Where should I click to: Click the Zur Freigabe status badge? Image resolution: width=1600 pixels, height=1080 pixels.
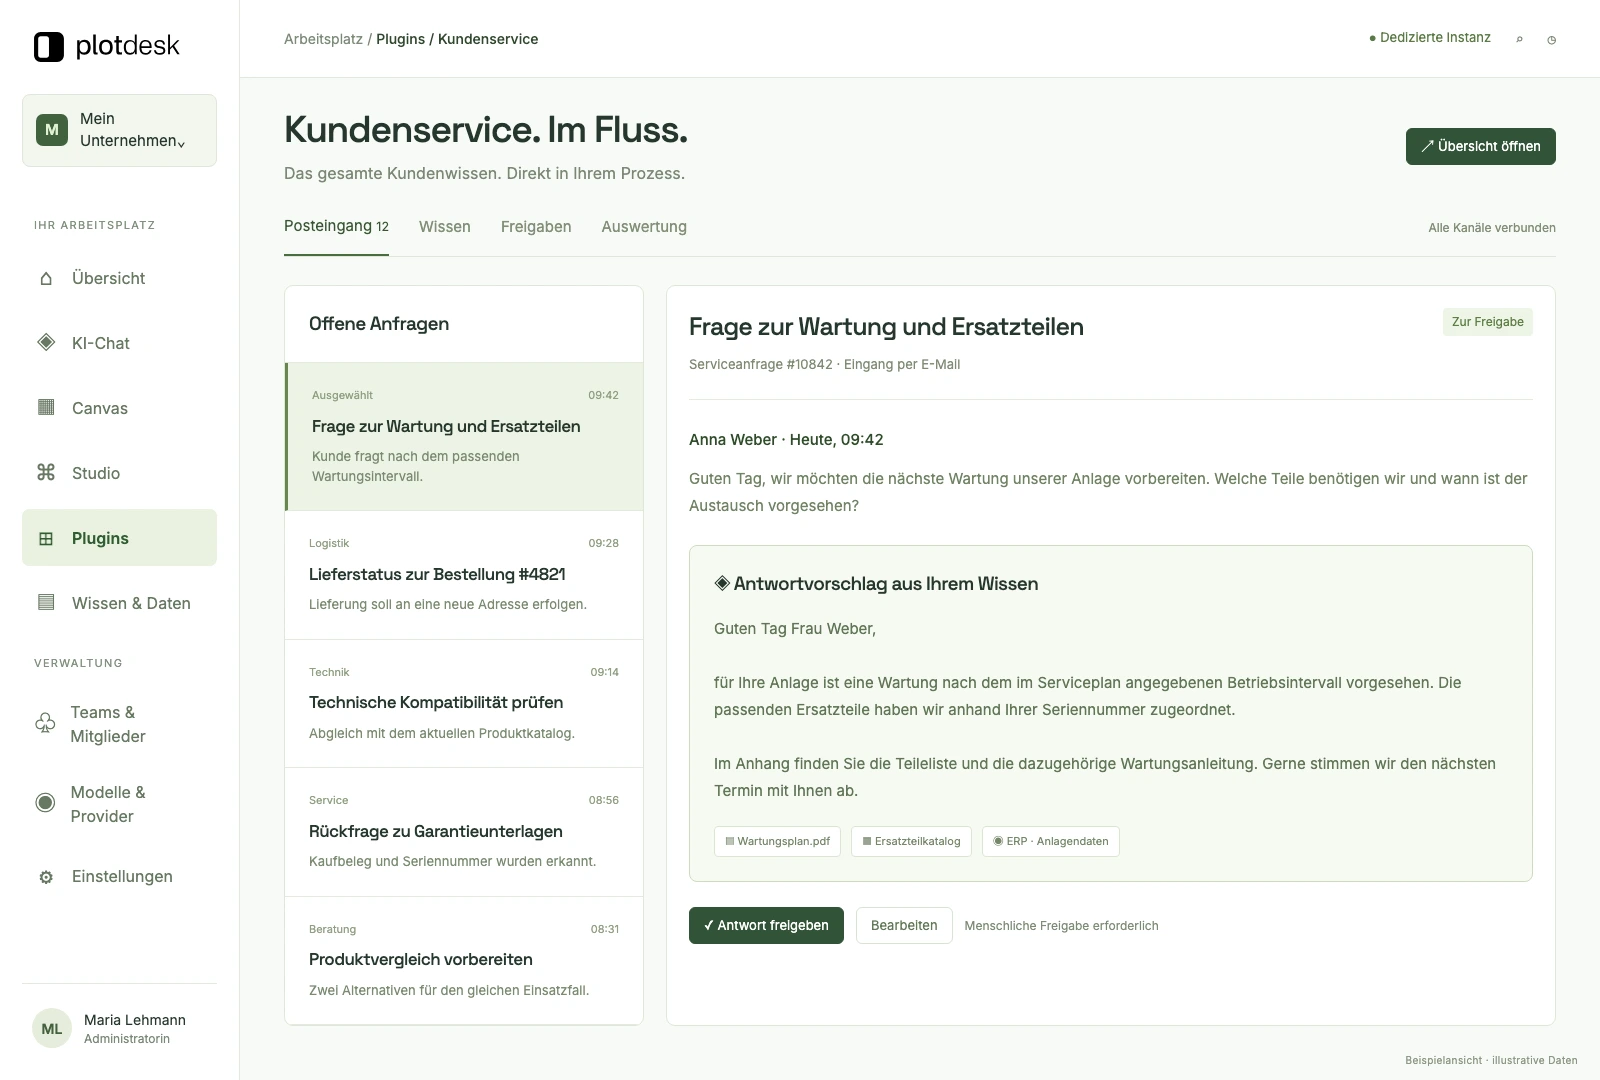pos(1487,322)
